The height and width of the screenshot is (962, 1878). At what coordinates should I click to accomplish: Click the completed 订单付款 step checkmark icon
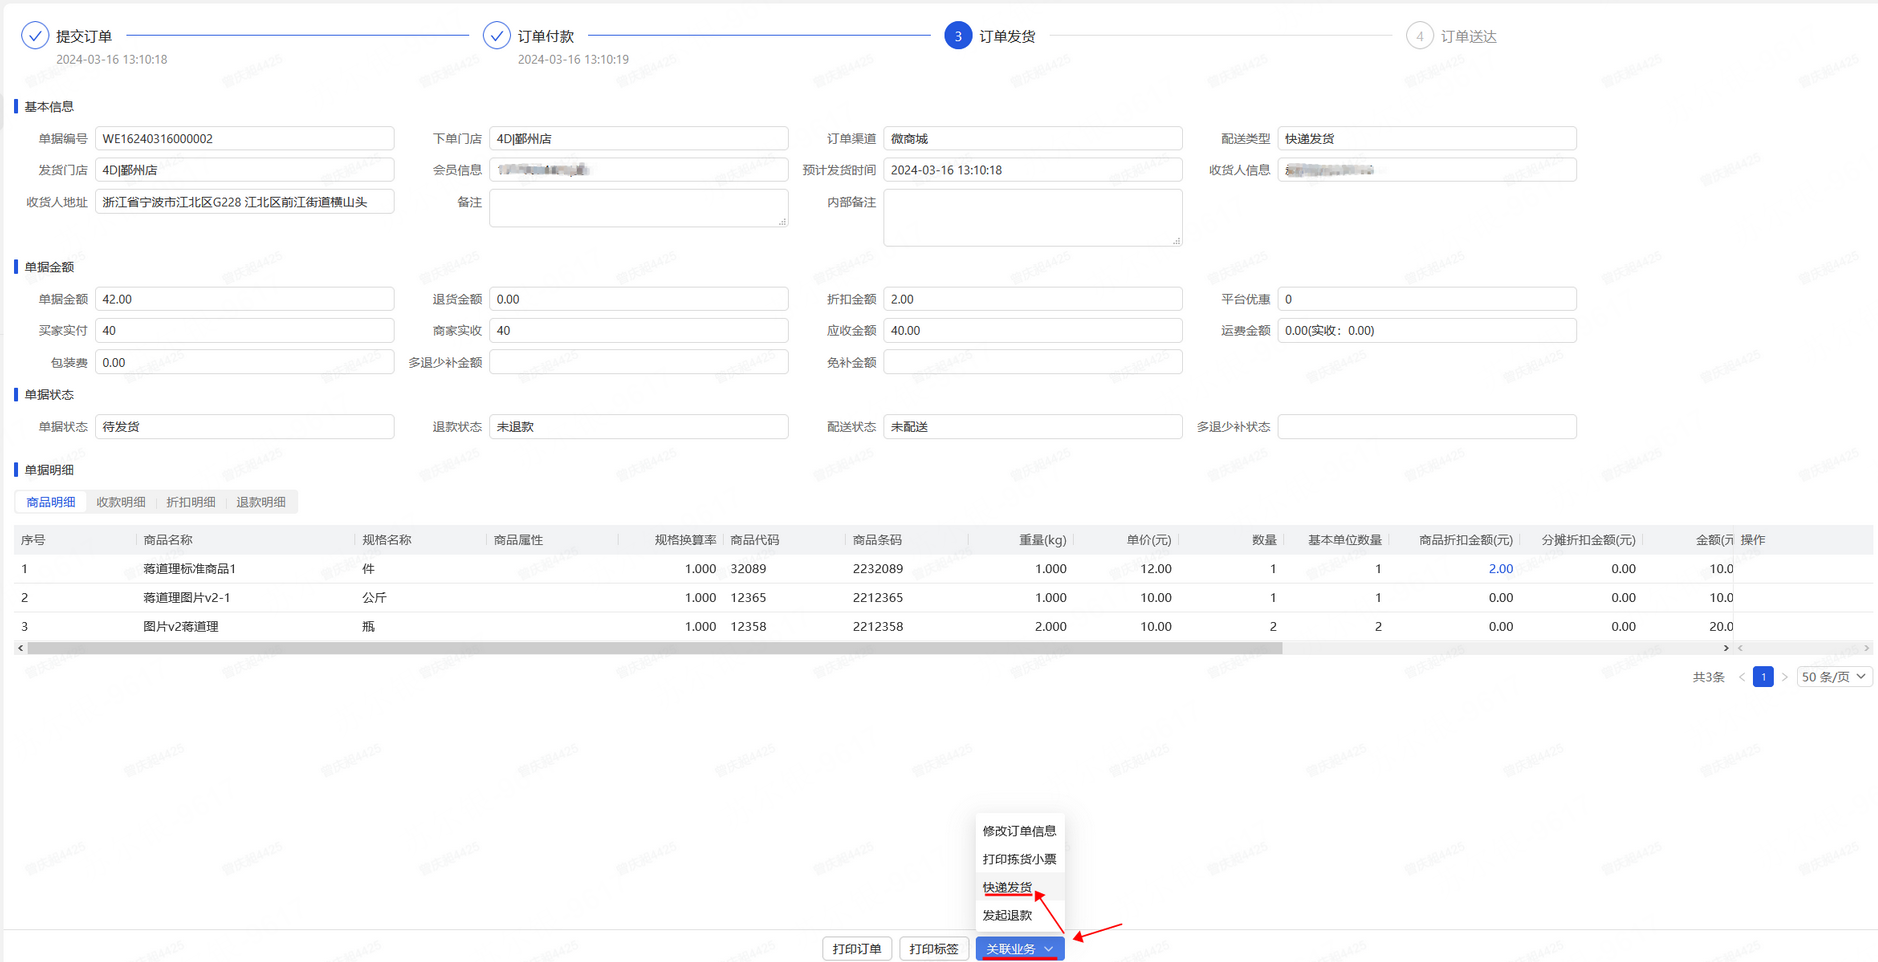pos(497,36)
